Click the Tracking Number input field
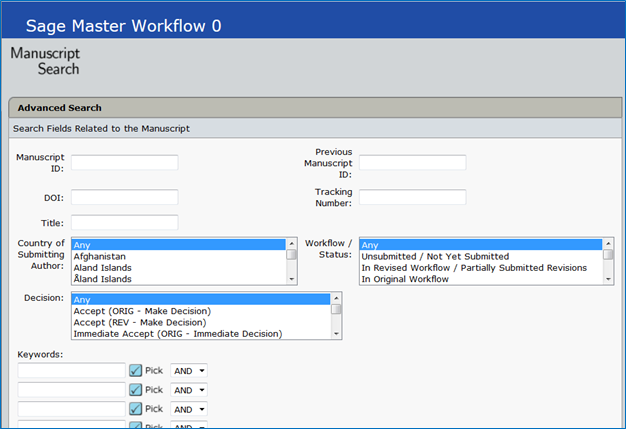The height and width of the screenshot is (429, 626). (412, 197)
